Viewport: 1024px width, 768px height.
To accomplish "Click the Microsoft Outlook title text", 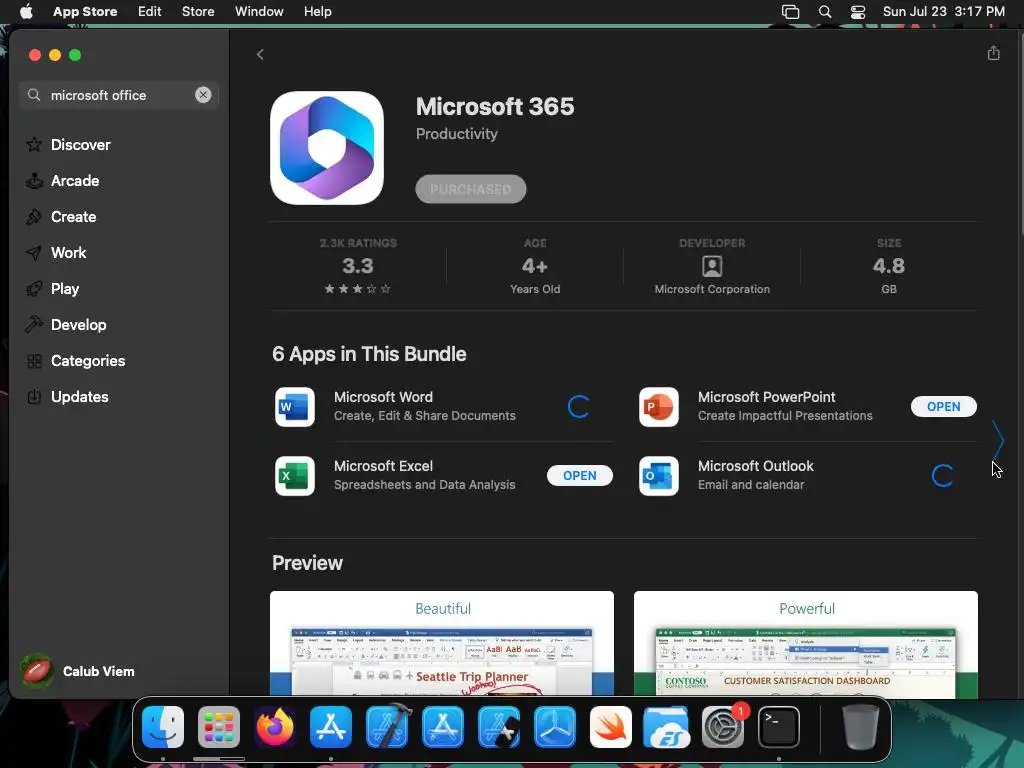I will (756, 466).
